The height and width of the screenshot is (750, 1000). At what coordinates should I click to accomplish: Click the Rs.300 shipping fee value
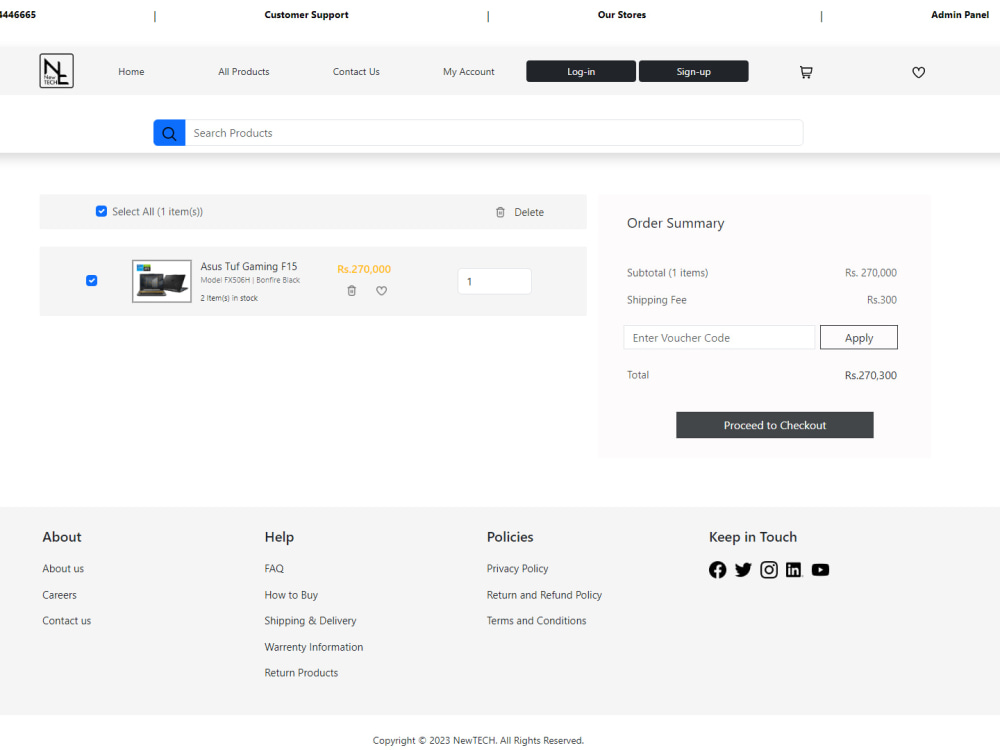pos(881,300)
